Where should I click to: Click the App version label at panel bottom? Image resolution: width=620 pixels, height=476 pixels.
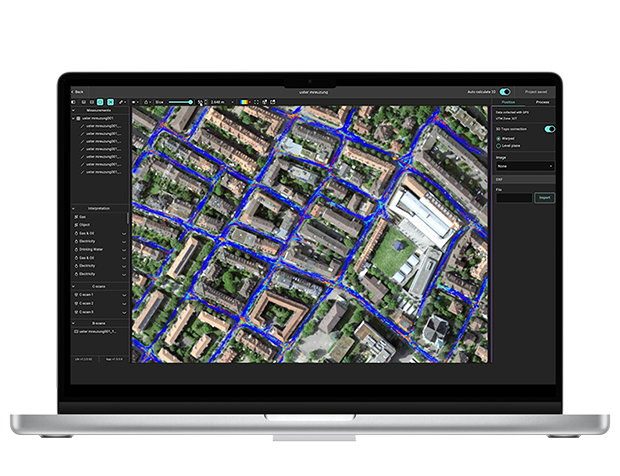coord(114,359)
